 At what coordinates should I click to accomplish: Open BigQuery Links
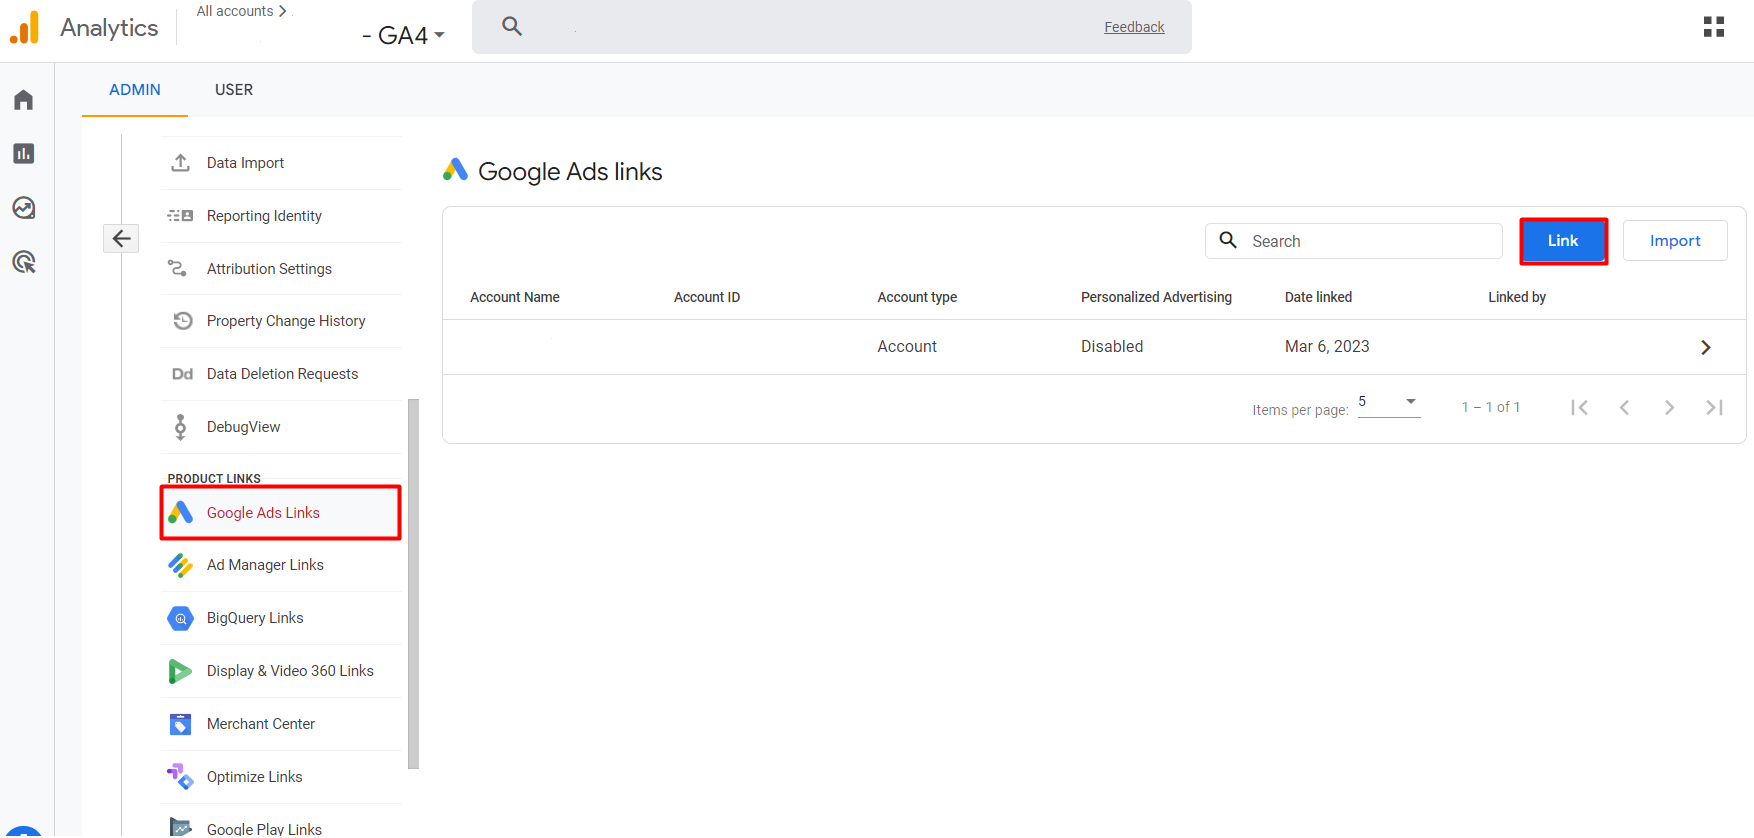tap(255, 618)
